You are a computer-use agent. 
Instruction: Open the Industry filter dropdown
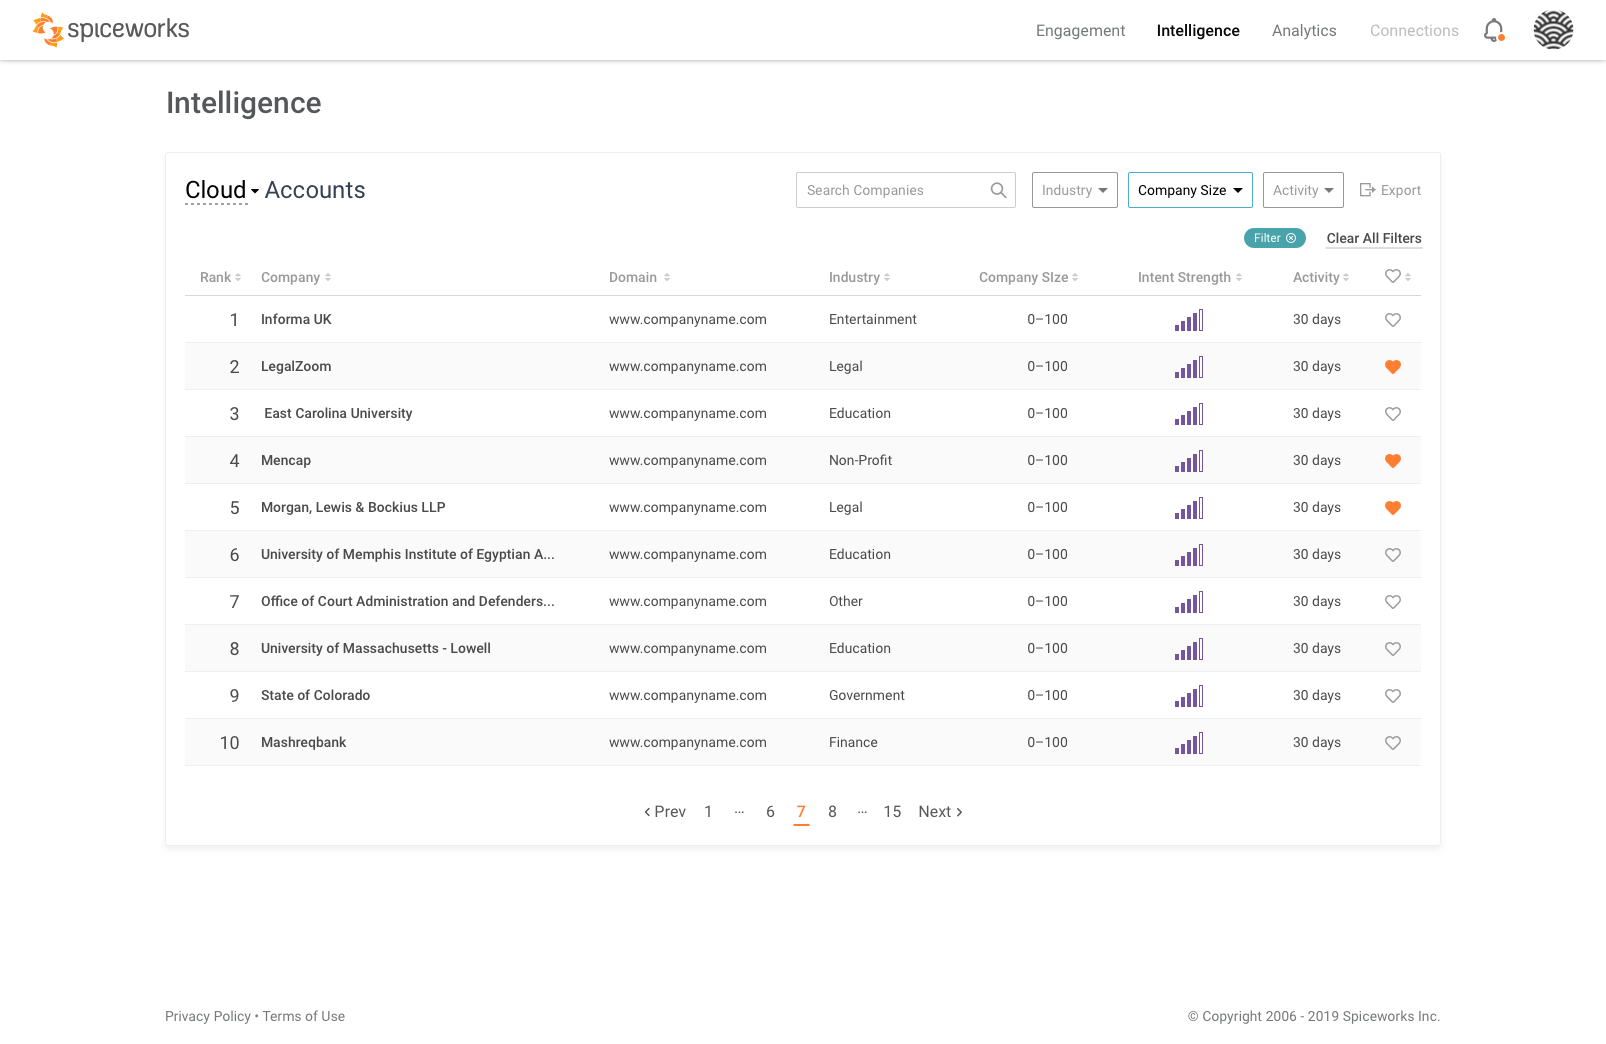pyautogui.click(x=1074, y=190)
